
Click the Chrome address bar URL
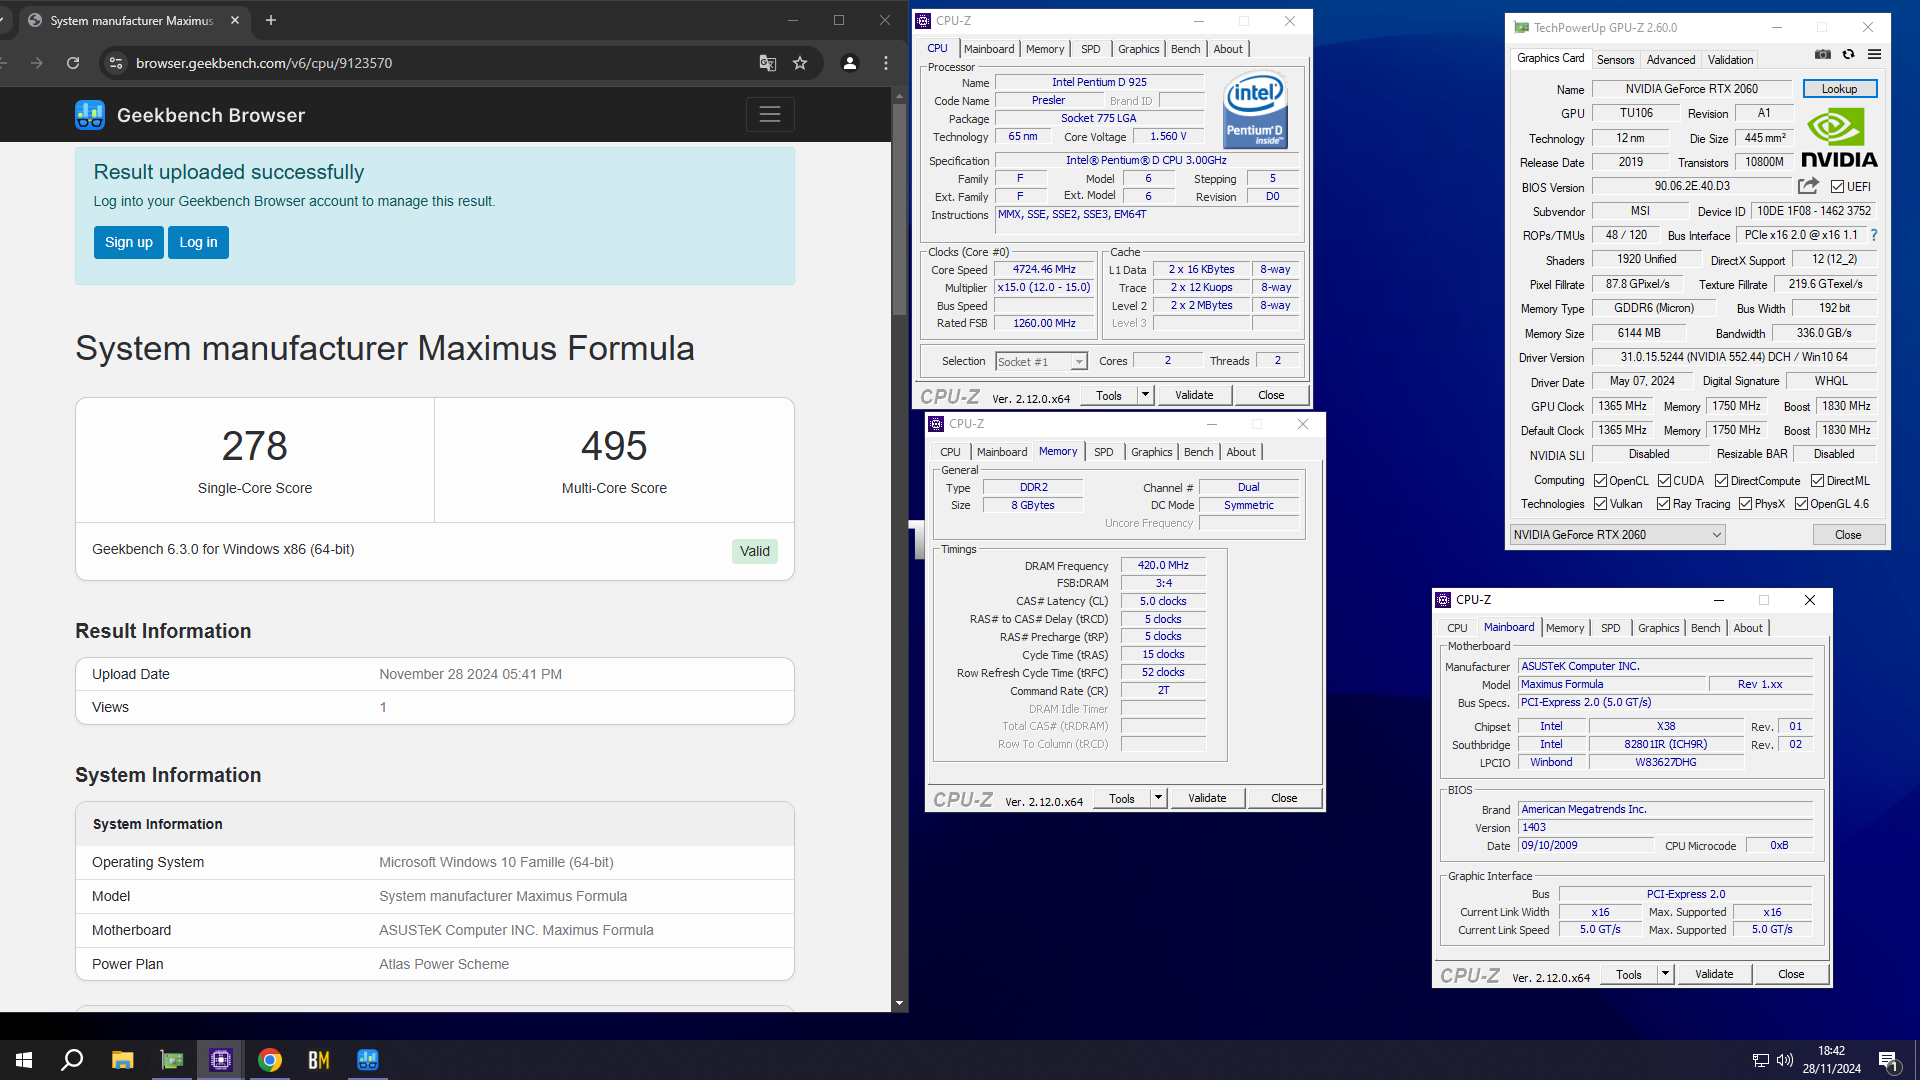click(264, 63)
